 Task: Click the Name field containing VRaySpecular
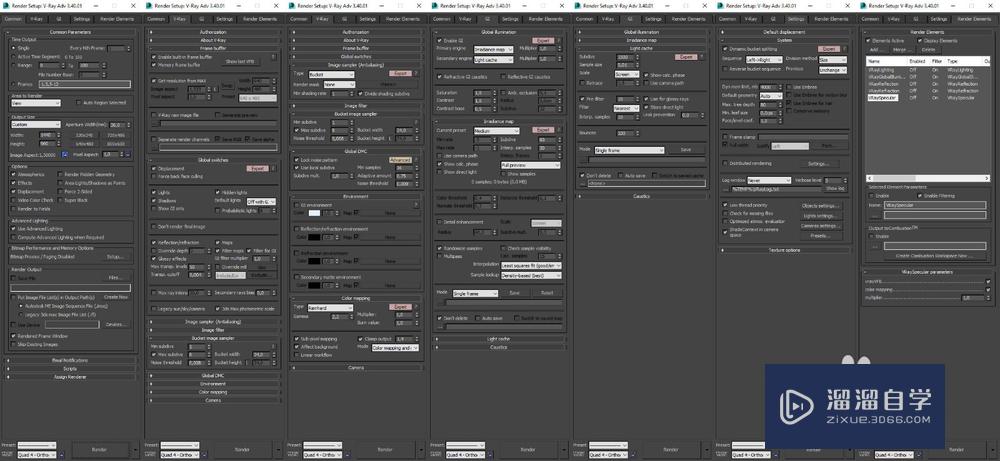coord(935,205)
